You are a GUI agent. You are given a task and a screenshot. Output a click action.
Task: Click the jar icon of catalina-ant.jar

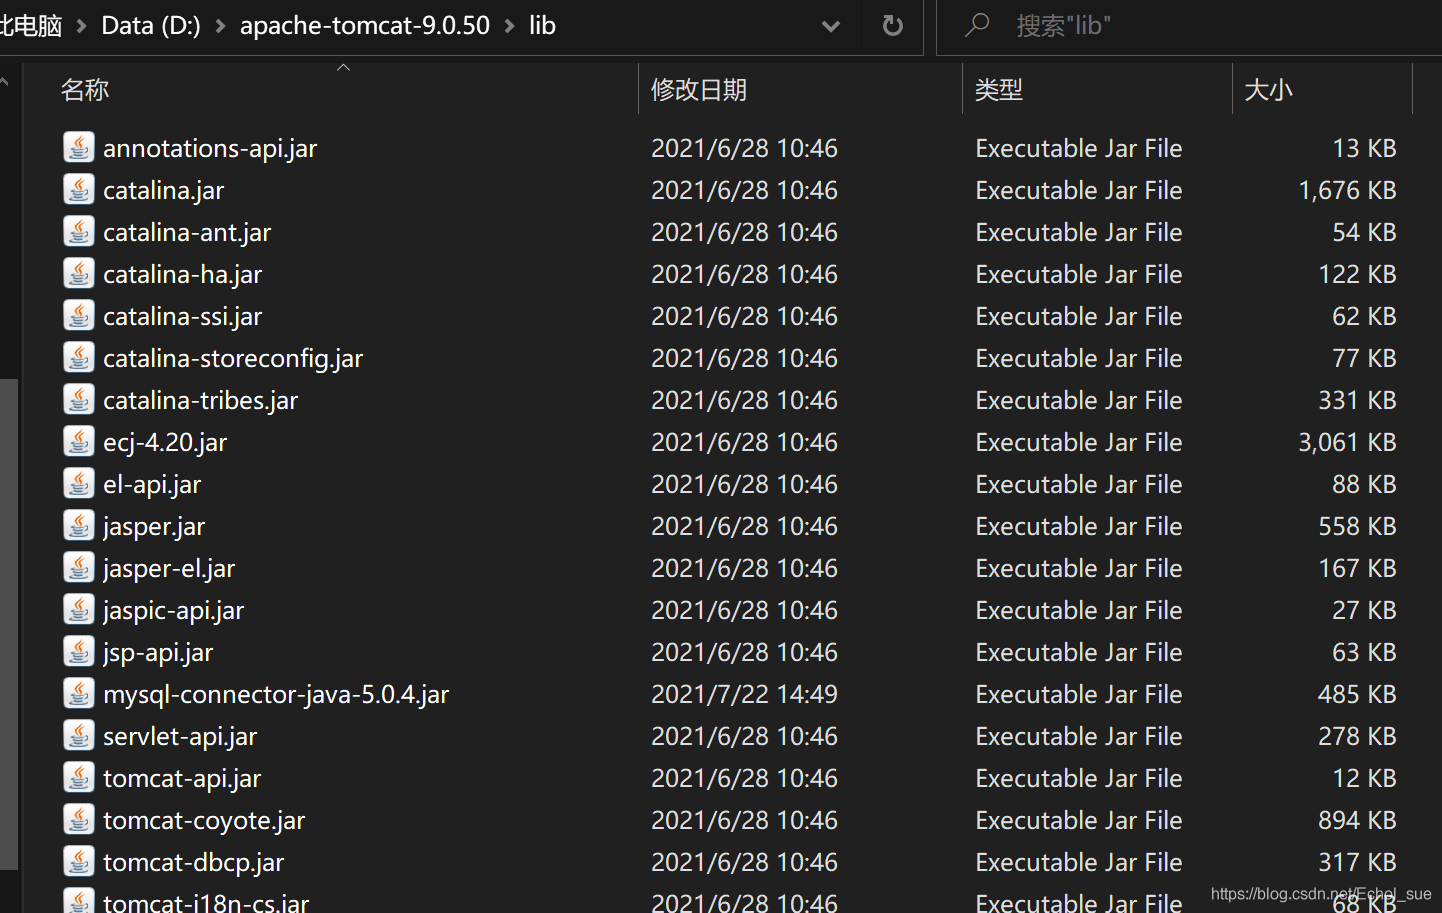79,231
